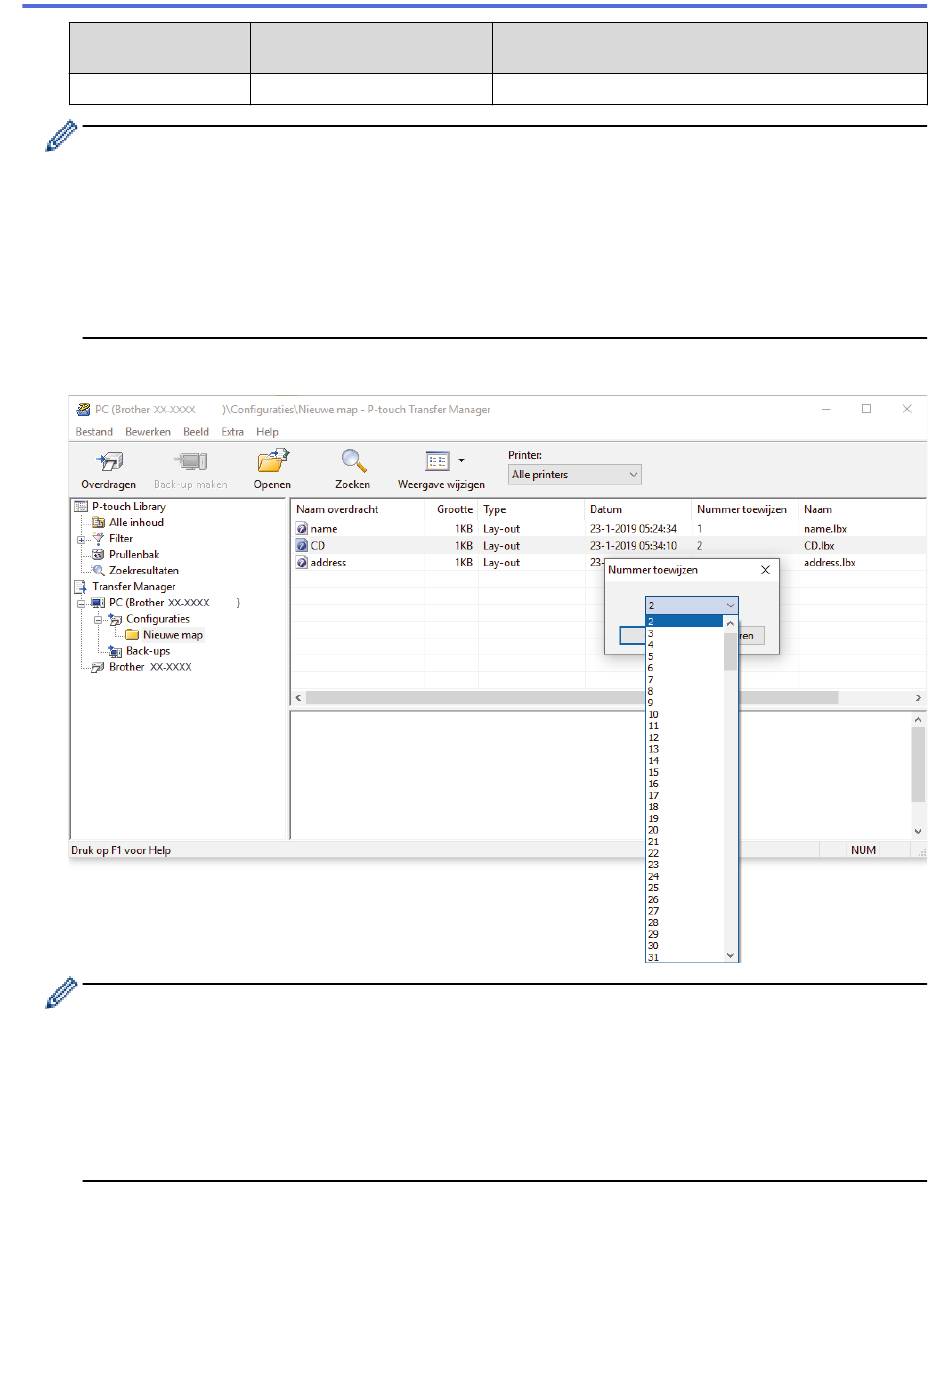This screenshot has height=1387, width=950.
Task: Select the Transfer Manager tree icon
Action: (82, 587)
